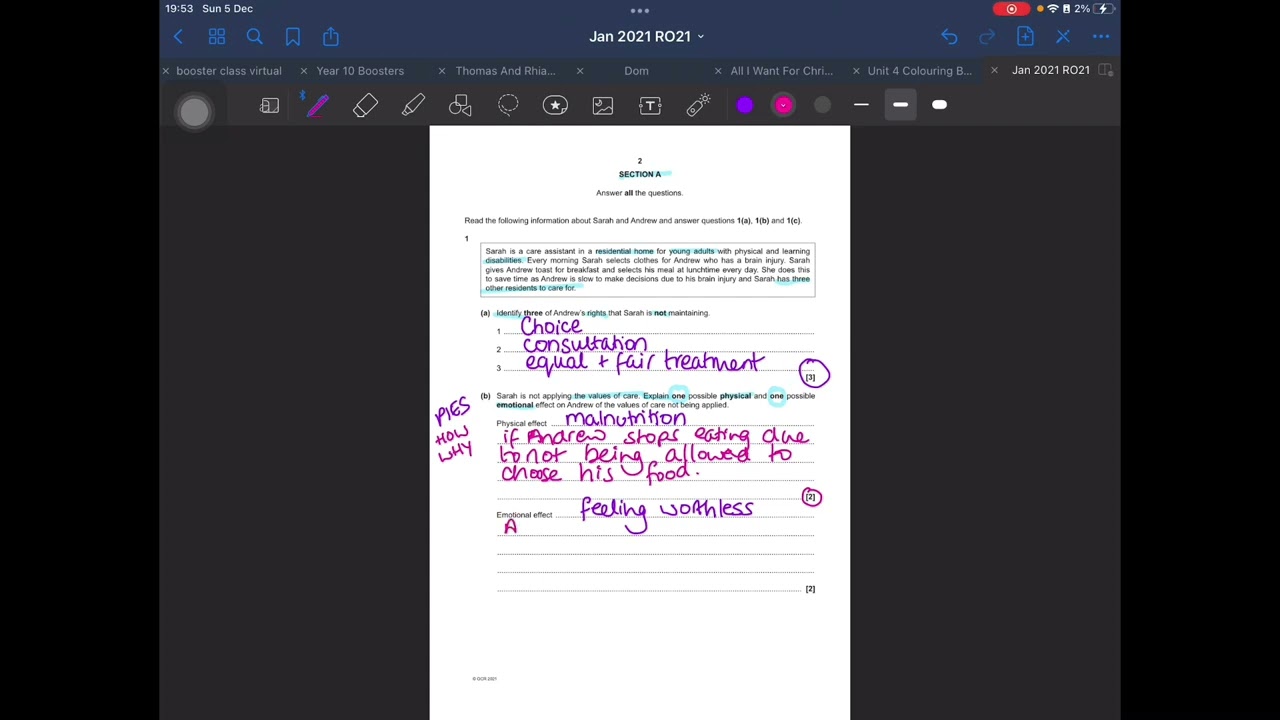Screen dimensions: 1280x720
Task: Tap the red screen recording indicator
Action: (x=1011, y=9)
